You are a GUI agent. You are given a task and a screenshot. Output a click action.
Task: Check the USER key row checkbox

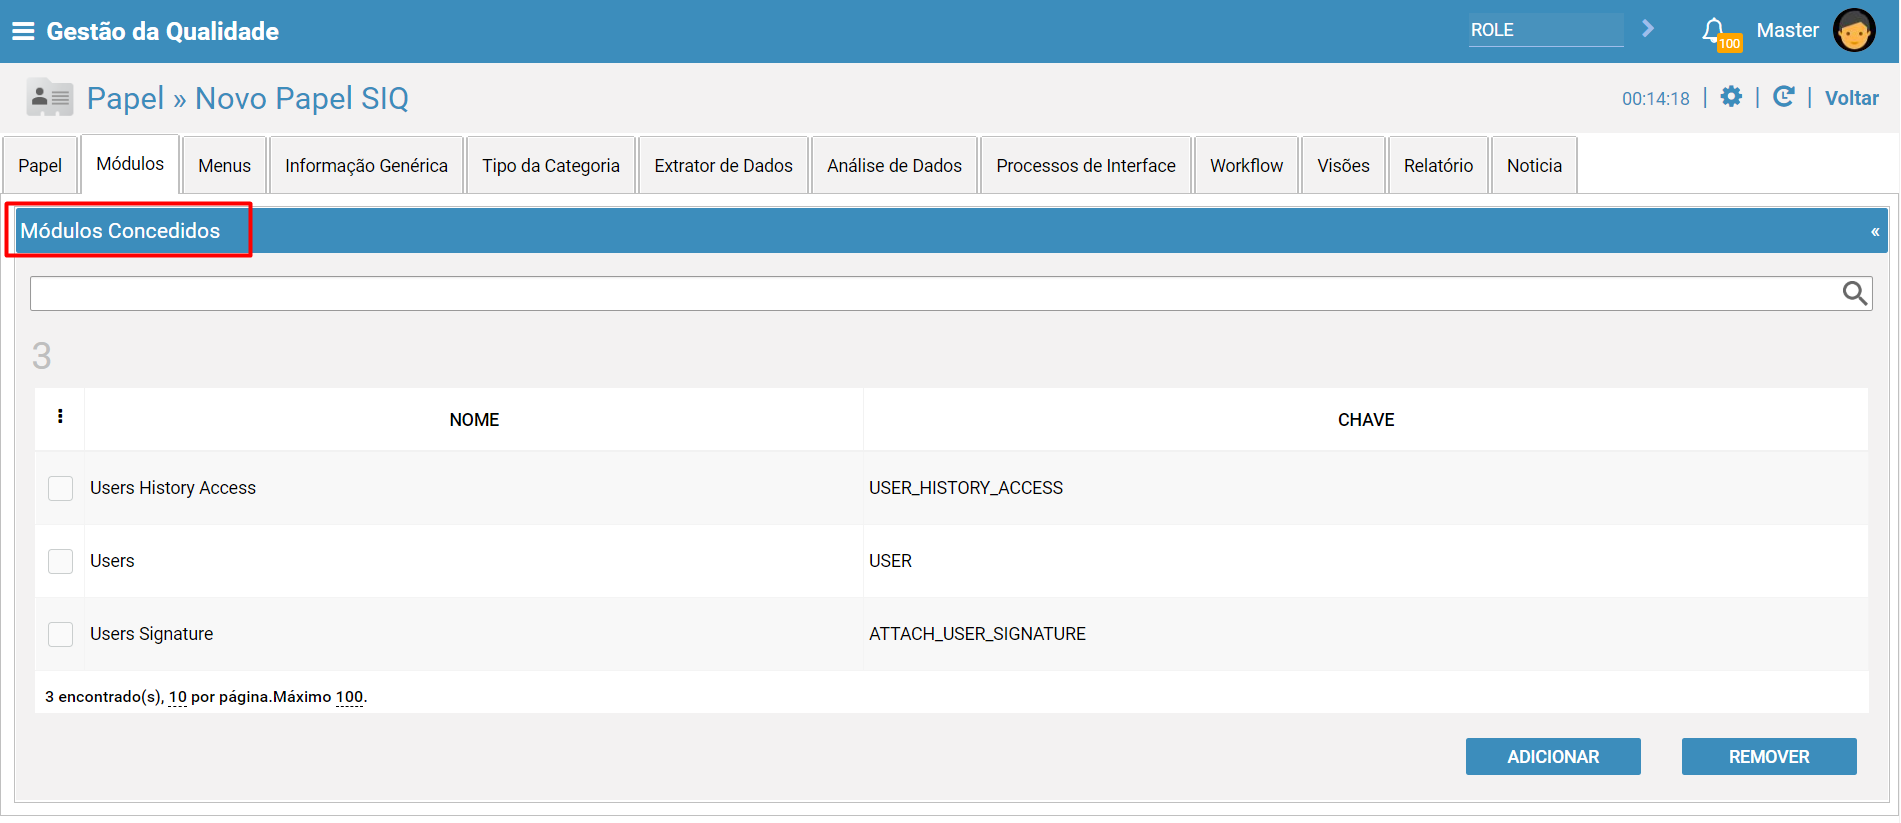pyautogui.click(x=61, y=561)
